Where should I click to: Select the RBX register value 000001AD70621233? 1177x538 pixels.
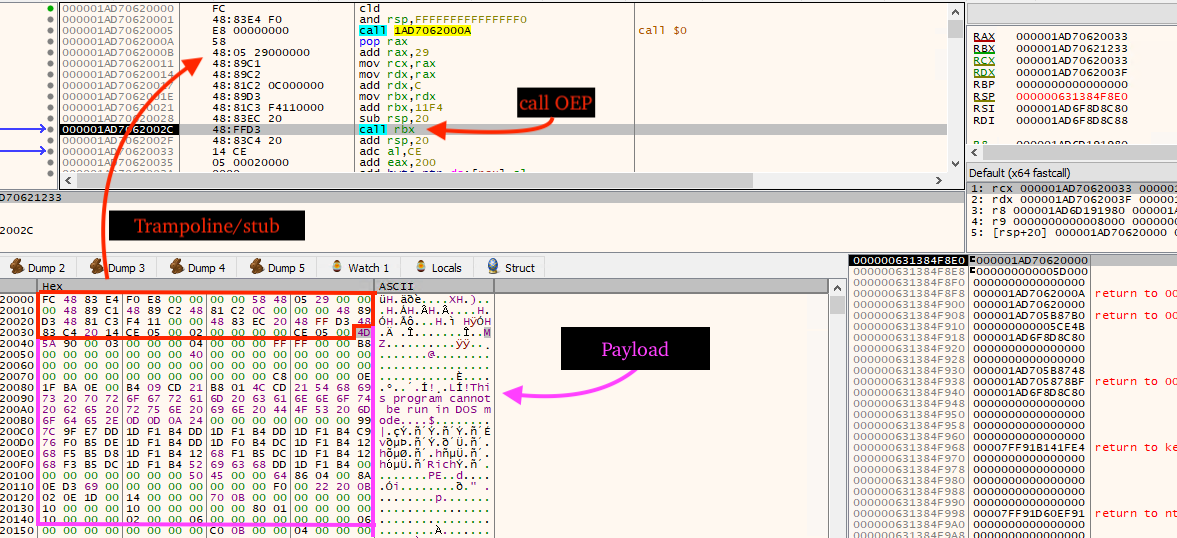tap(1071, 48)
